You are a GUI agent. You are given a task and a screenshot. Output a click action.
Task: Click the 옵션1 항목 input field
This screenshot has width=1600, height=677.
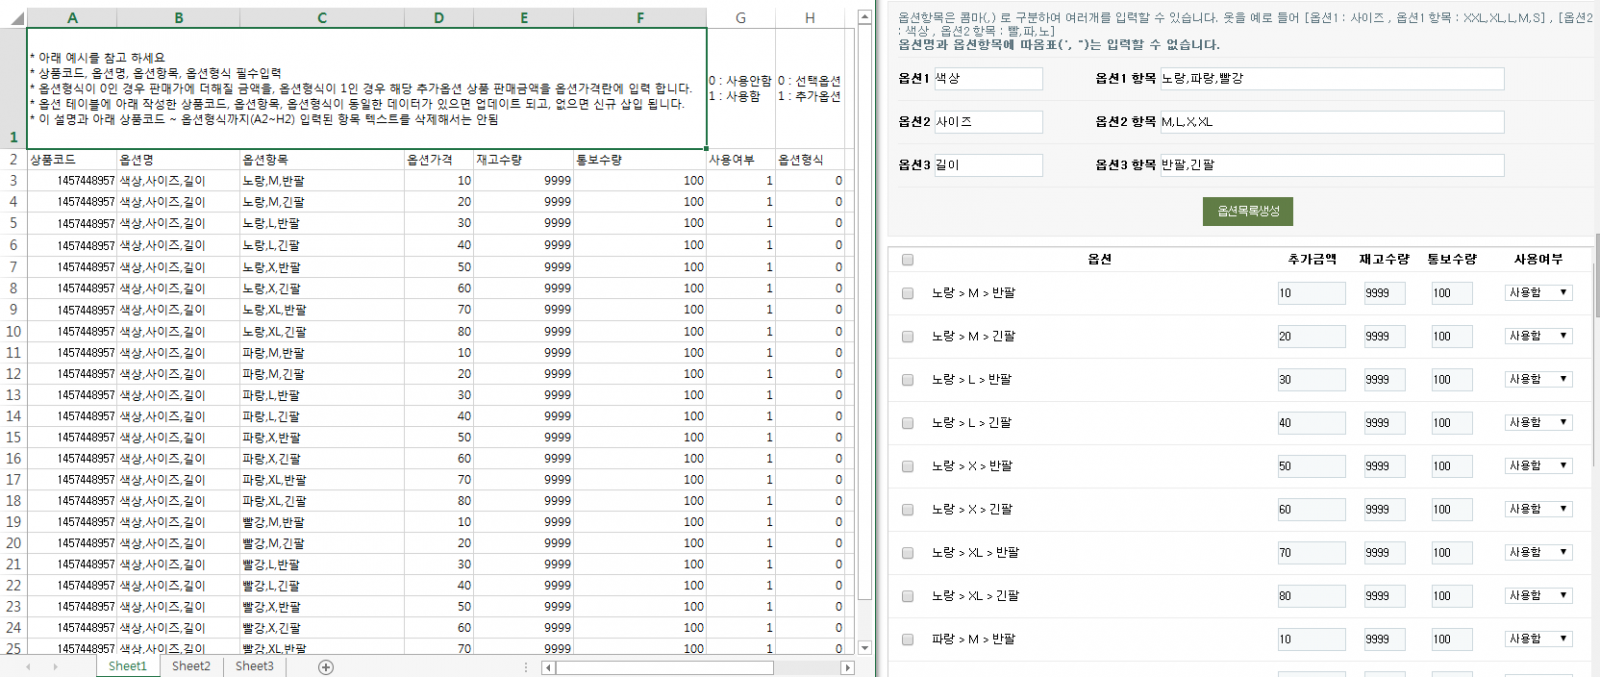click(1331, 79)
